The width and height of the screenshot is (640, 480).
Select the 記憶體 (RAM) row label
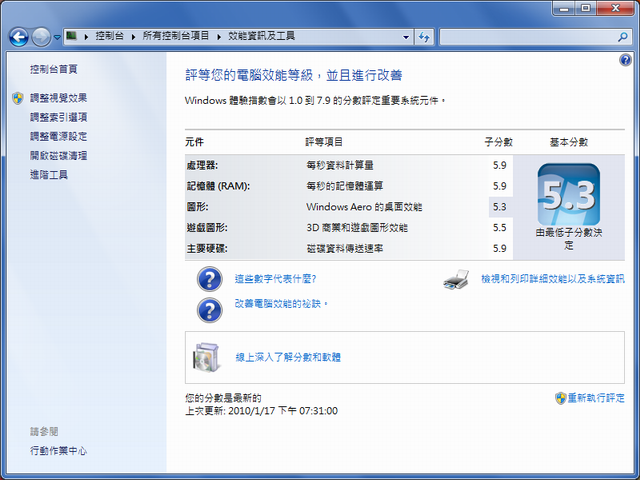(x=218, y=186)
